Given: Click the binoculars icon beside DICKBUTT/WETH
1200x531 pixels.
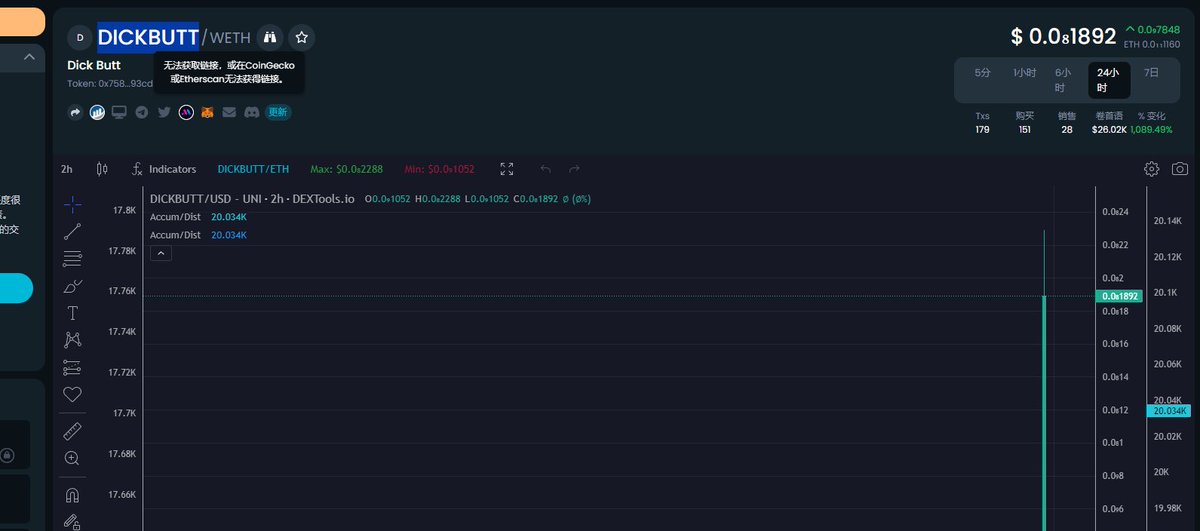Looking at the screenshot, I should pyautogui.click(x=269, y=38).
